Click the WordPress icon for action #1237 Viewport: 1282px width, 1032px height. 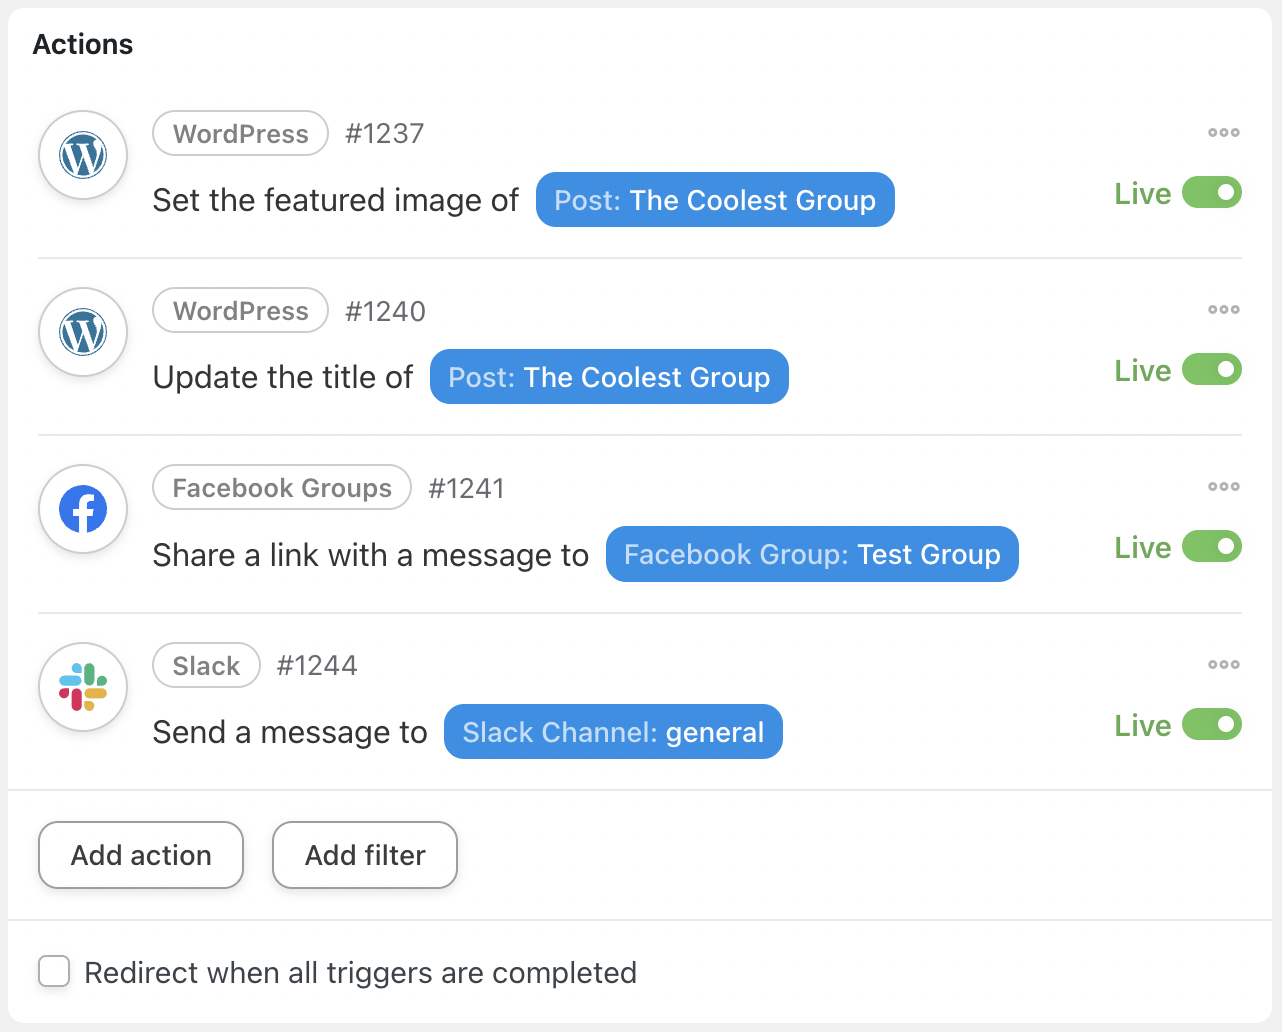coord(83,156)
